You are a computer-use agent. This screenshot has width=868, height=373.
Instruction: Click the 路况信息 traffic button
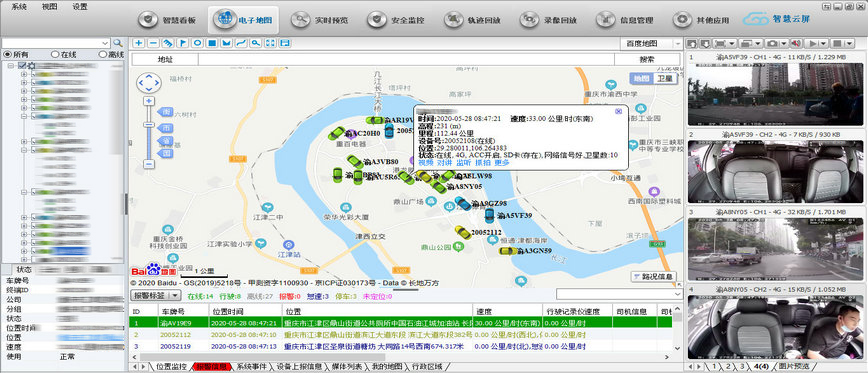tap(653, 276)
